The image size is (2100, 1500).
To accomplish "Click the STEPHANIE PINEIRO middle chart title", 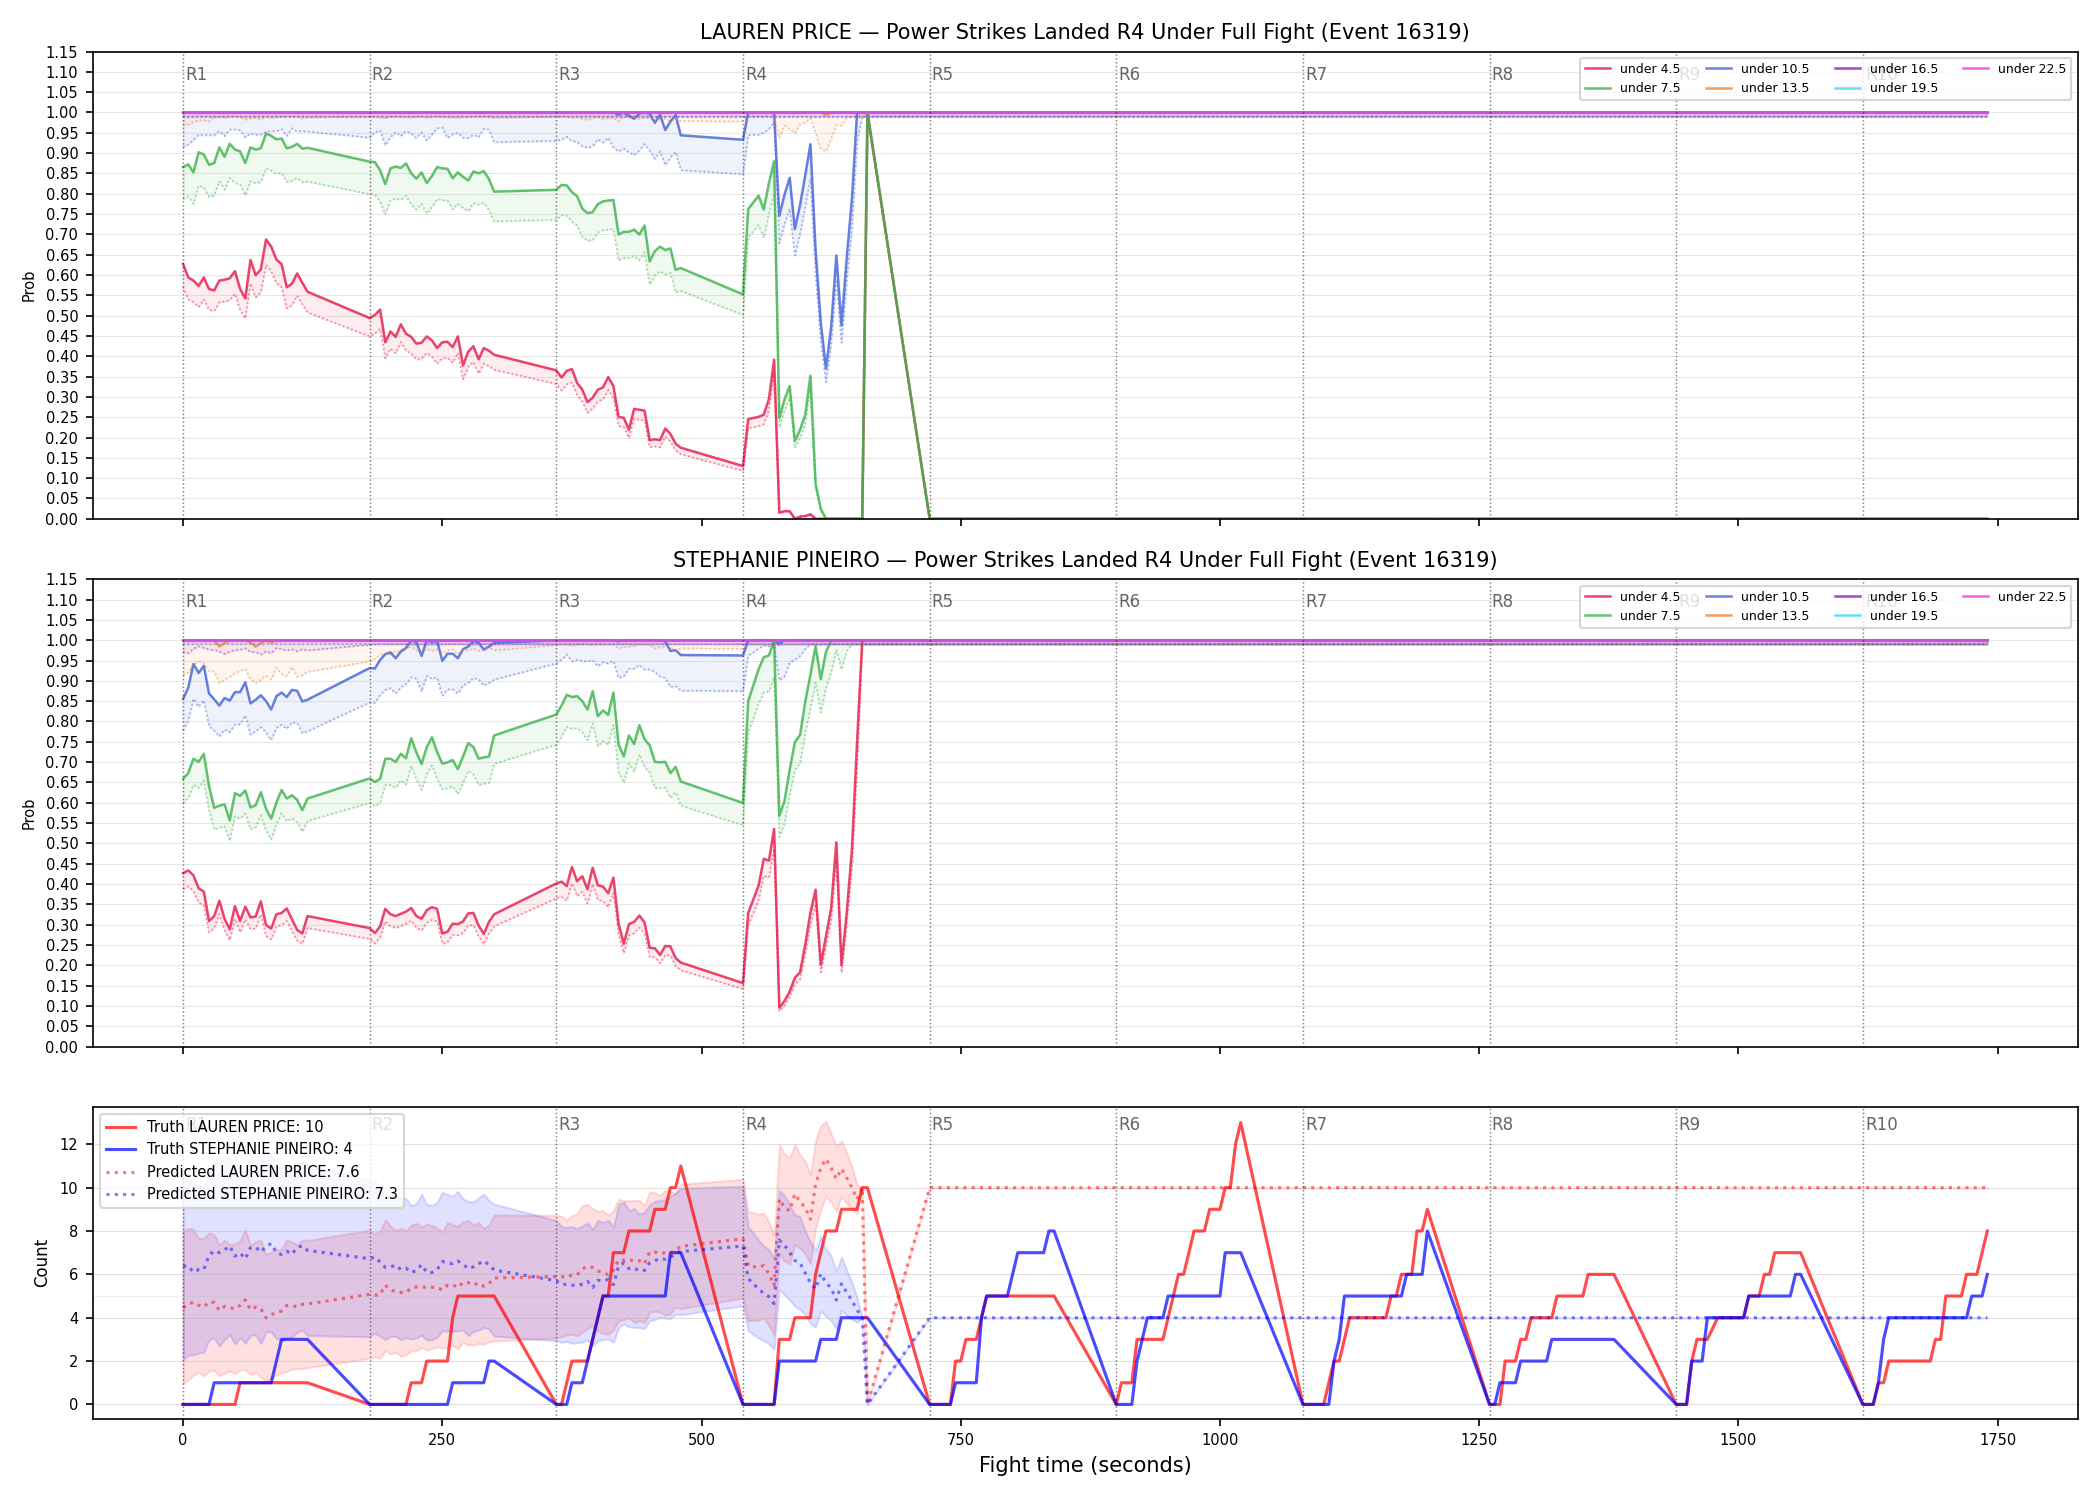I will pyautogui.click(x=1084, y=560).
